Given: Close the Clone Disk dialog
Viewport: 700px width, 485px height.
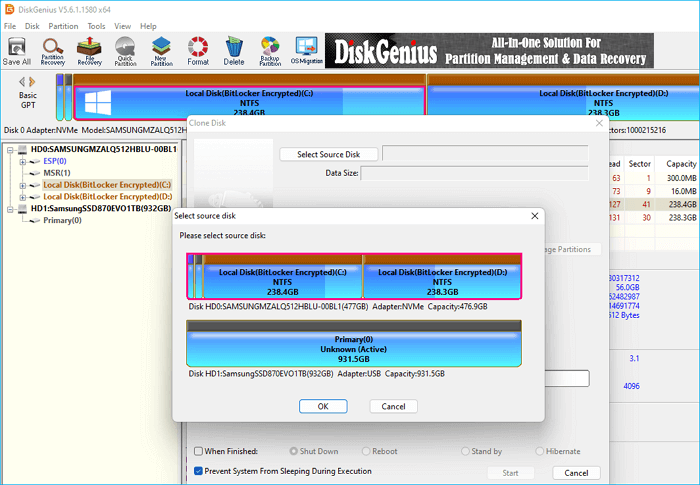Looking at the screenshot, I should 599,123.
